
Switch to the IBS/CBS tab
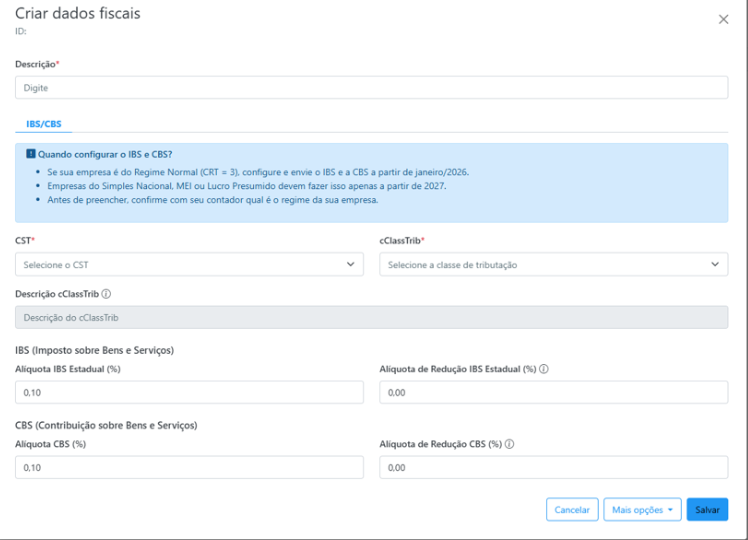pos(43,124)
